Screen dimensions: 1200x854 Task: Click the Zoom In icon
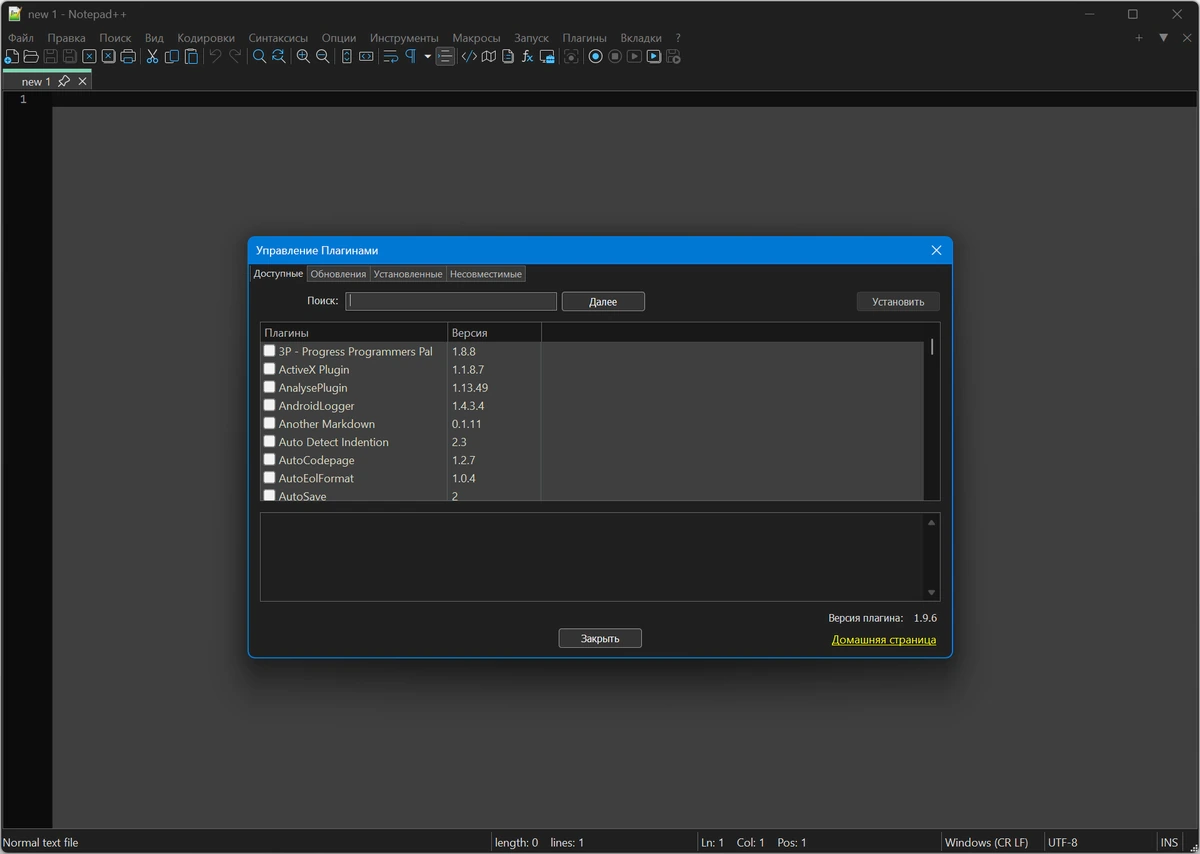click(x=303, y=57)
